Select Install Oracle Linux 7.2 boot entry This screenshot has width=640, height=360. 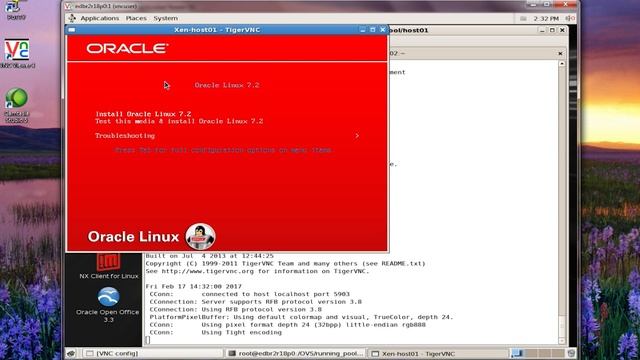[x=143, y=114]
